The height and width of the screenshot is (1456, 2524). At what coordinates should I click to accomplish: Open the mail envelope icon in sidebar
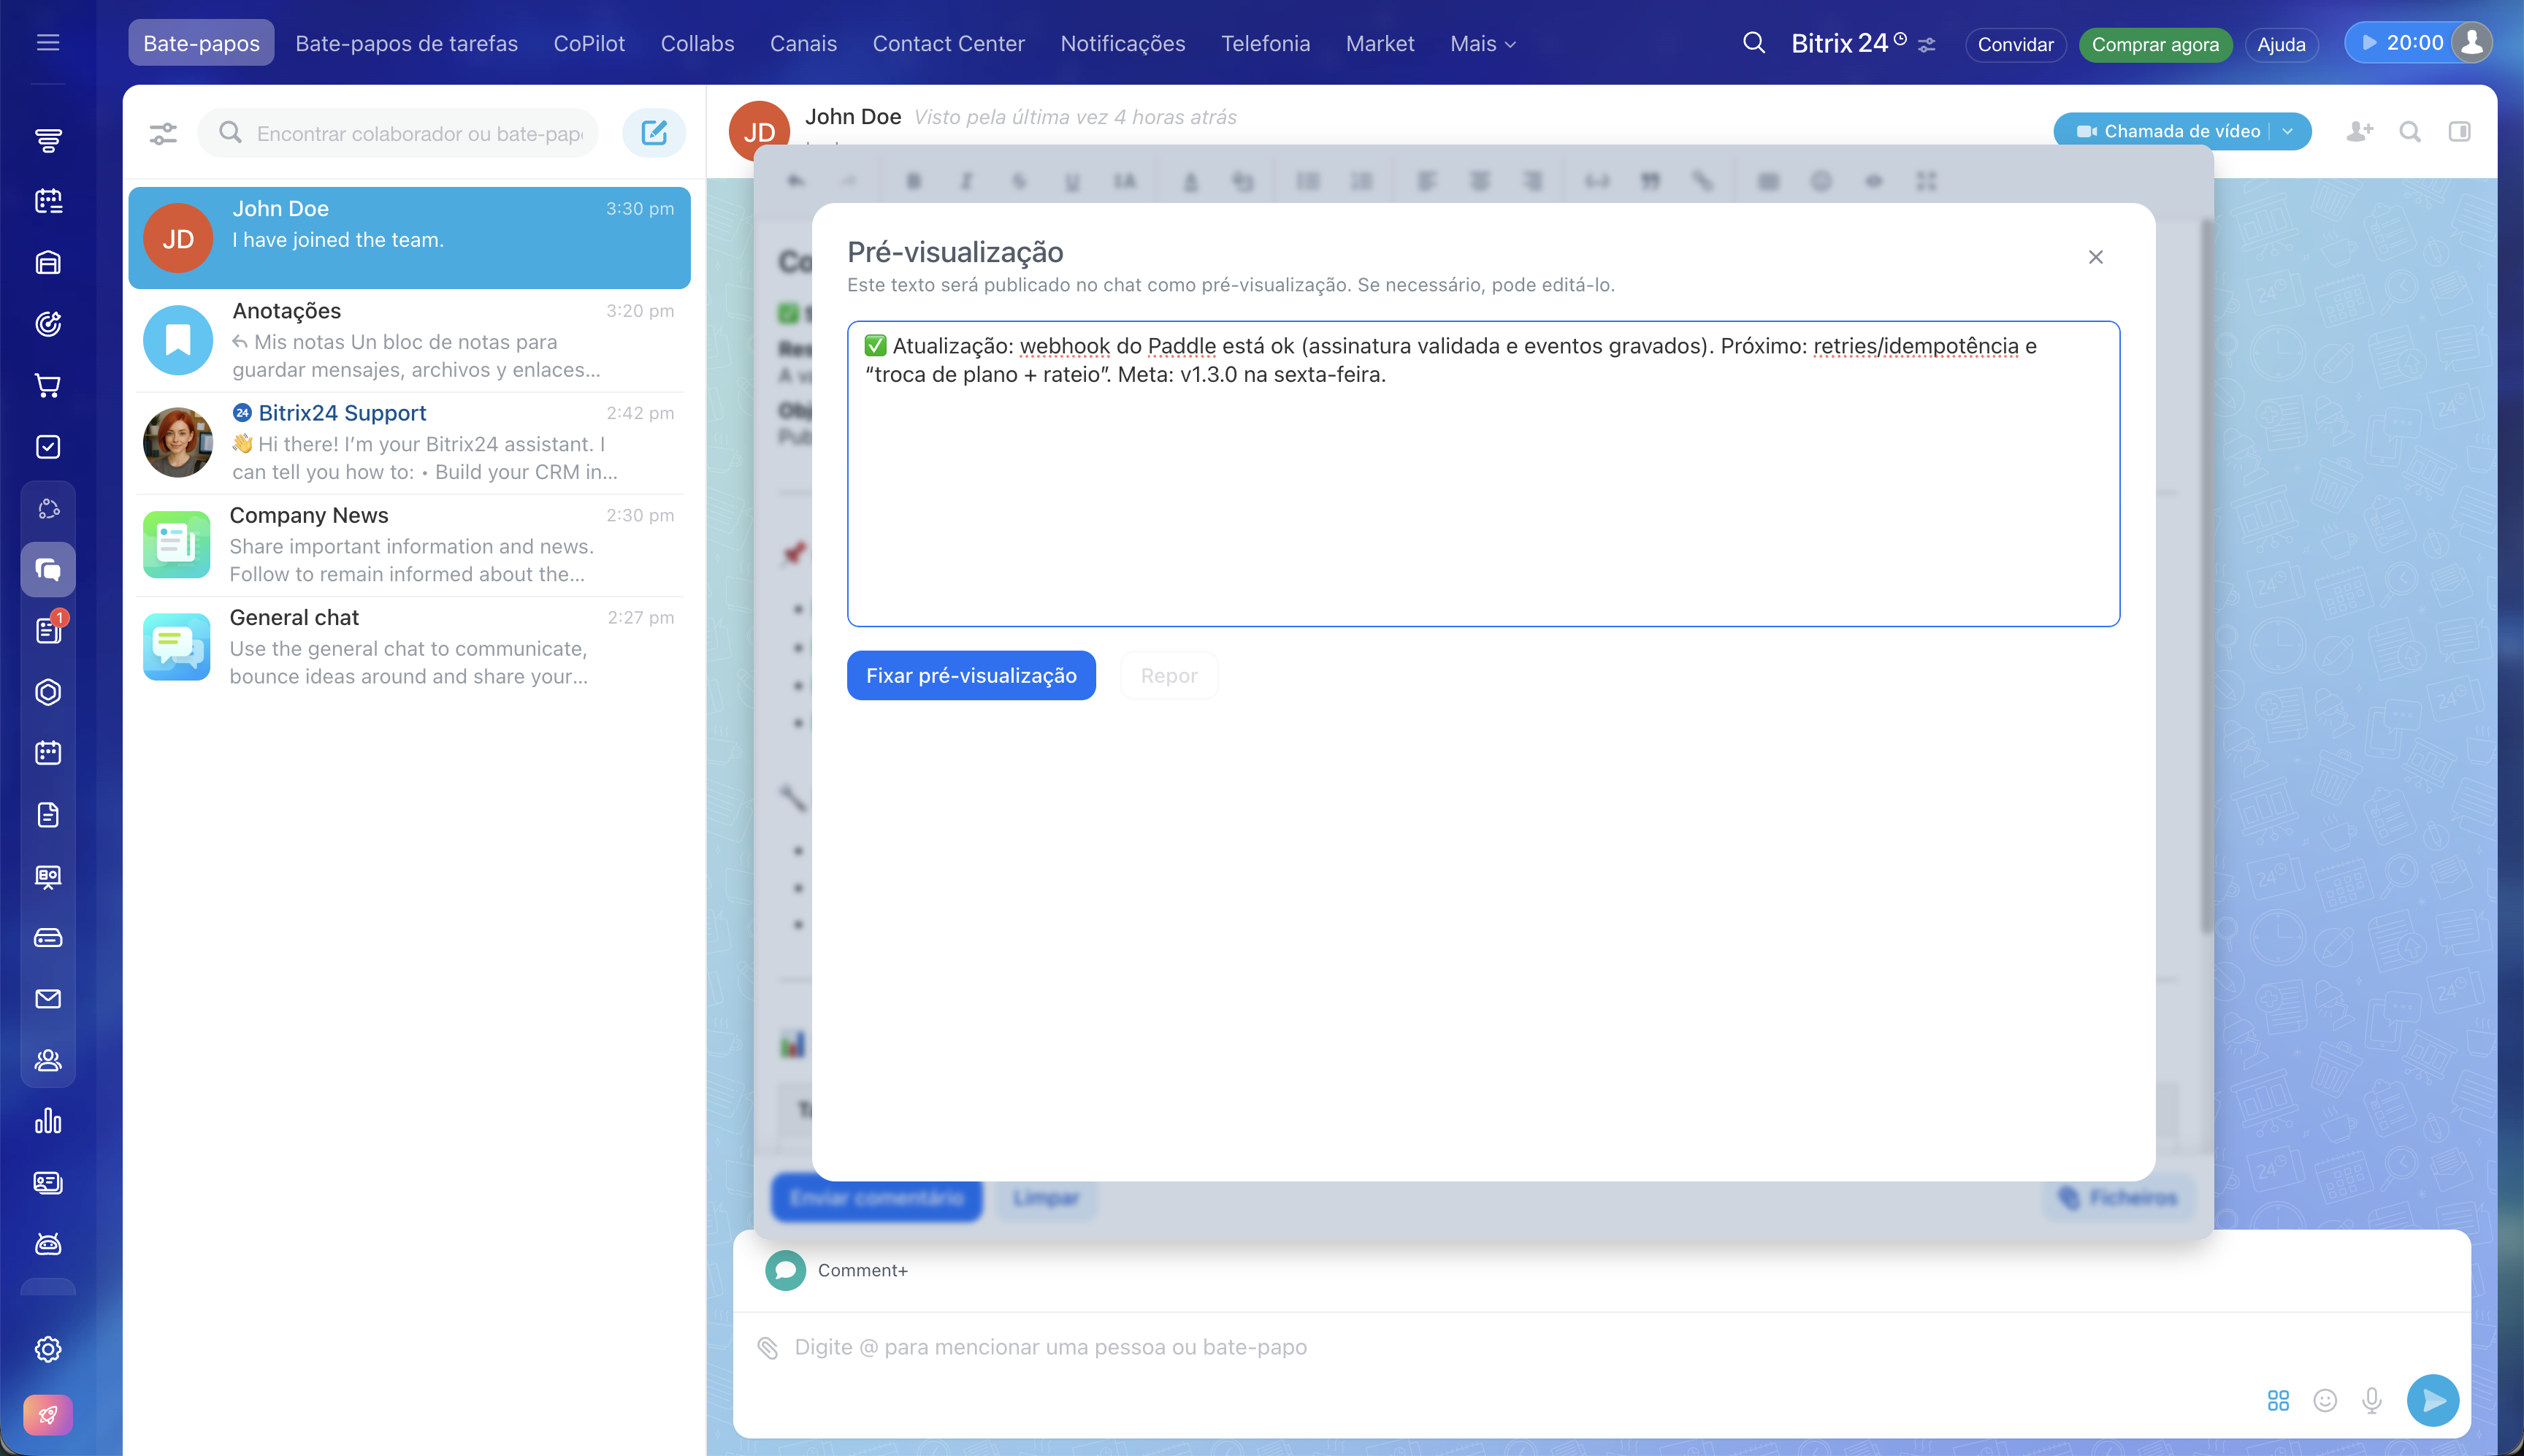[48, 999]
